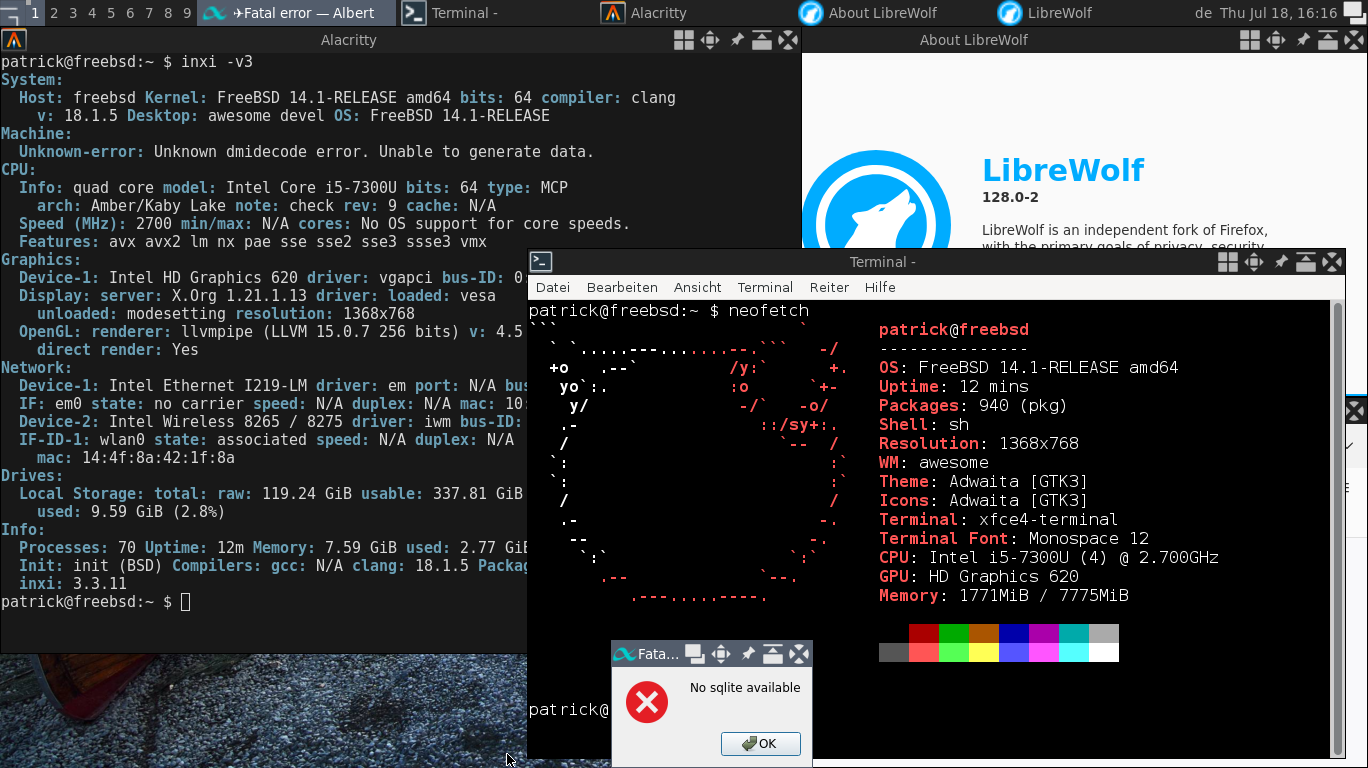Screen dimensions: 1368x768
Task: Close the Fatal error dialog via titlebar
Action: click(x=798, y=654)
